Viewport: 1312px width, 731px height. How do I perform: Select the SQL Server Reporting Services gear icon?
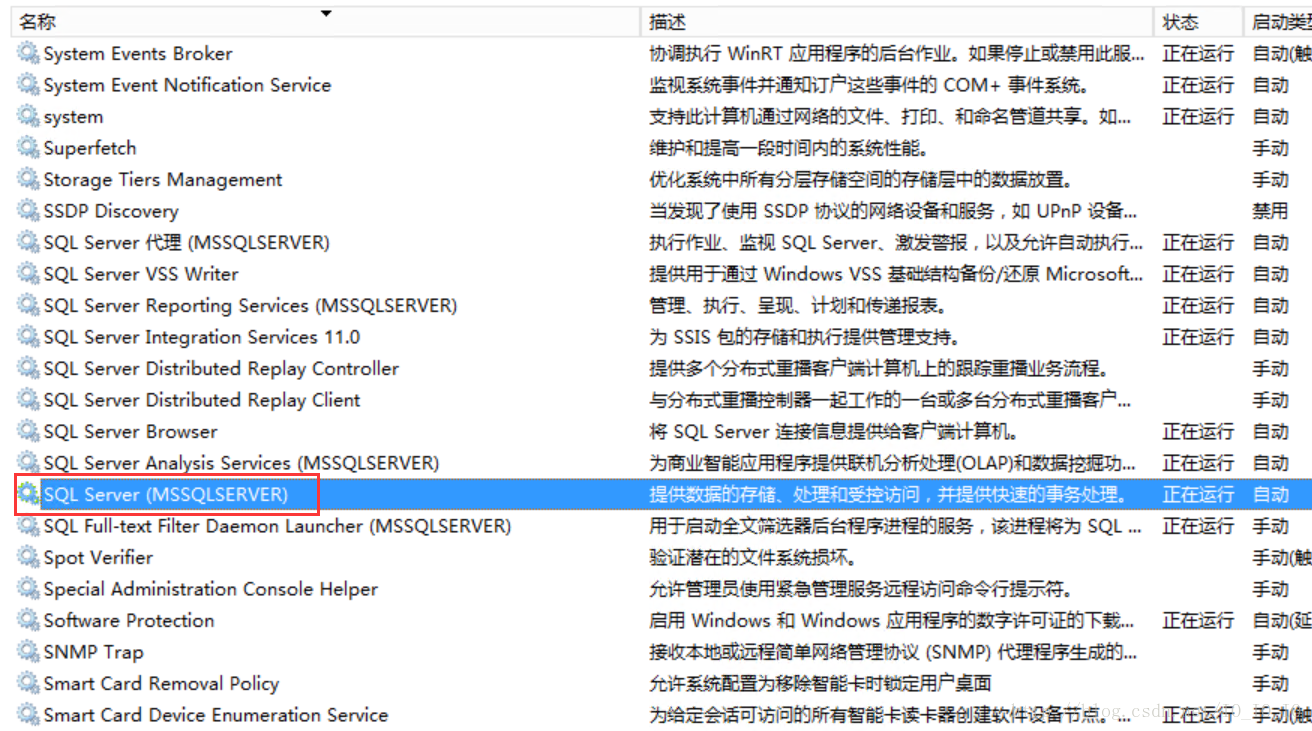point(28,305)
